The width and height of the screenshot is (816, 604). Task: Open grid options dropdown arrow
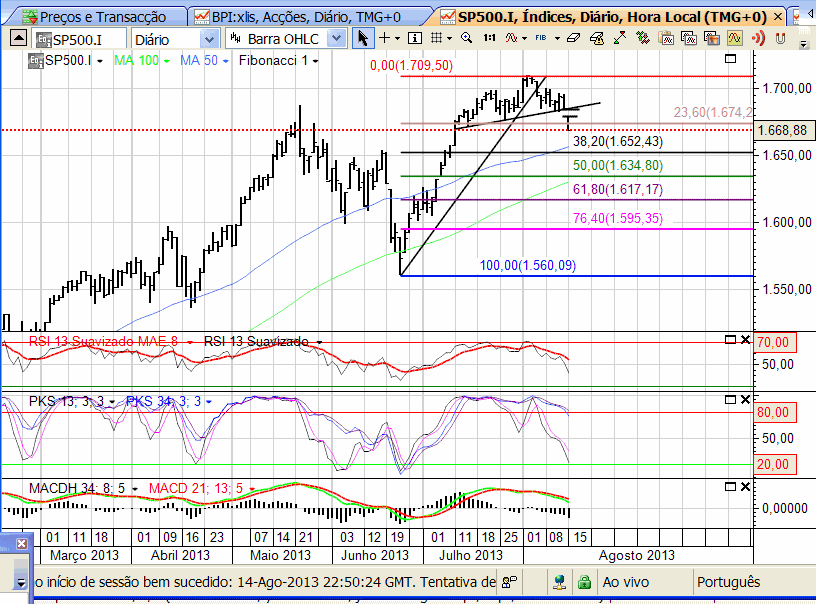click(449, 38)
